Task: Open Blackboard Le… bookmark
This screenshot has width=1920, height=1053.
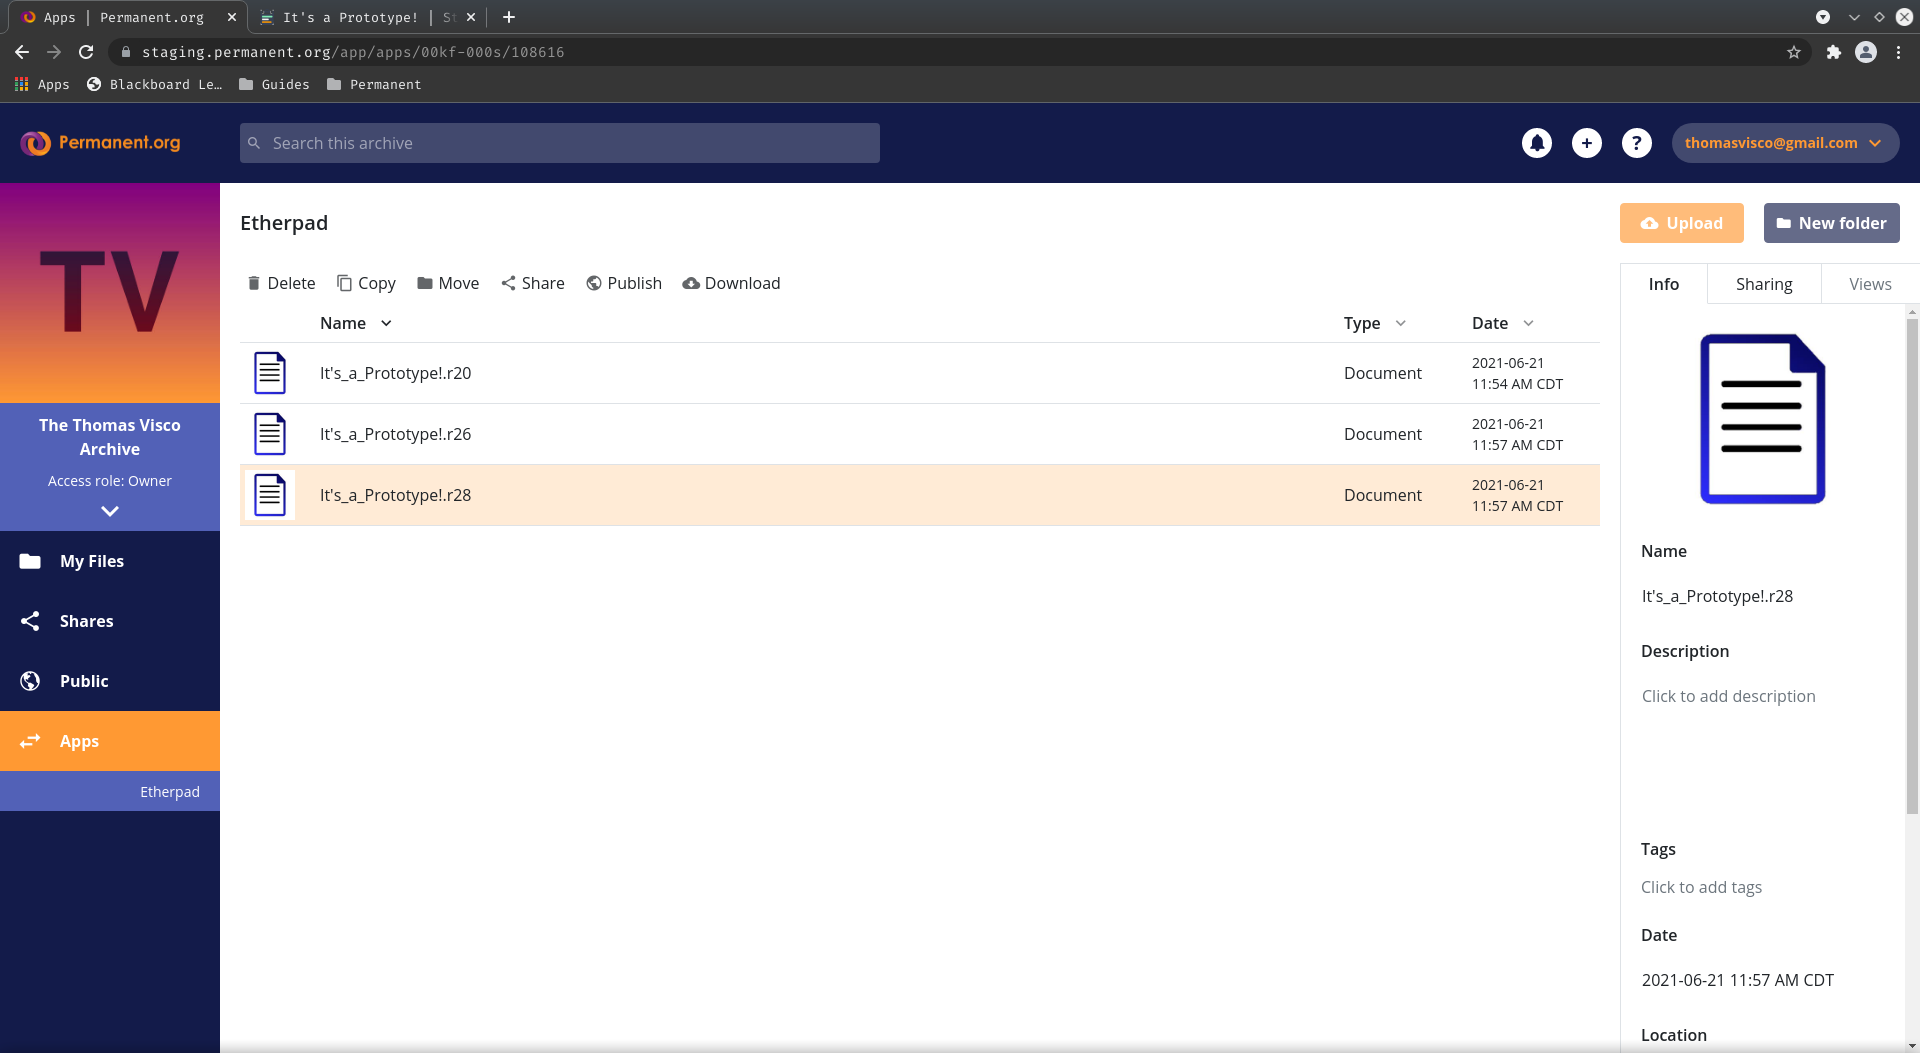Action: (x=154, y=84)
